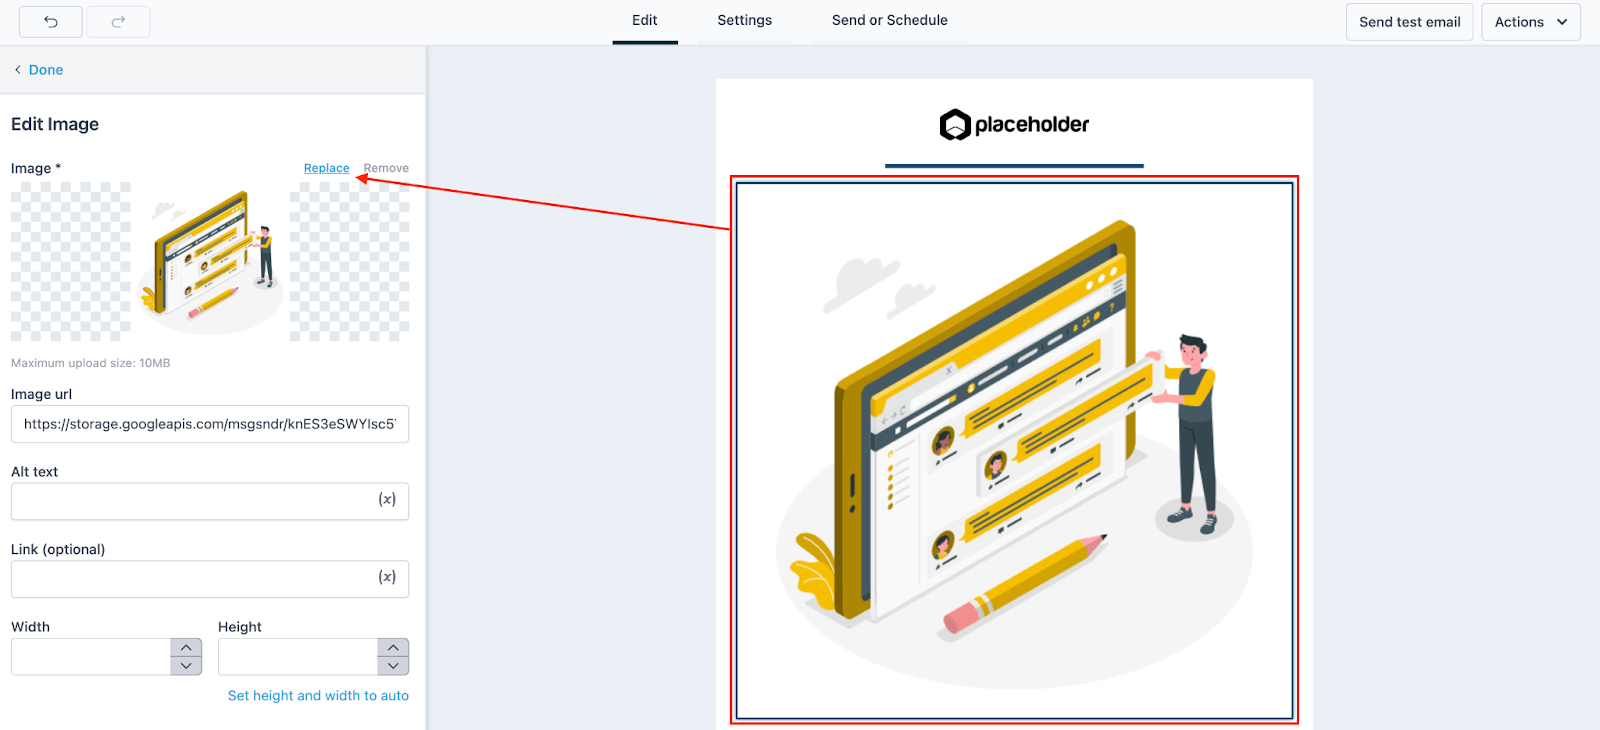
Task: Select the Edit tab
Action: point(645,21)
